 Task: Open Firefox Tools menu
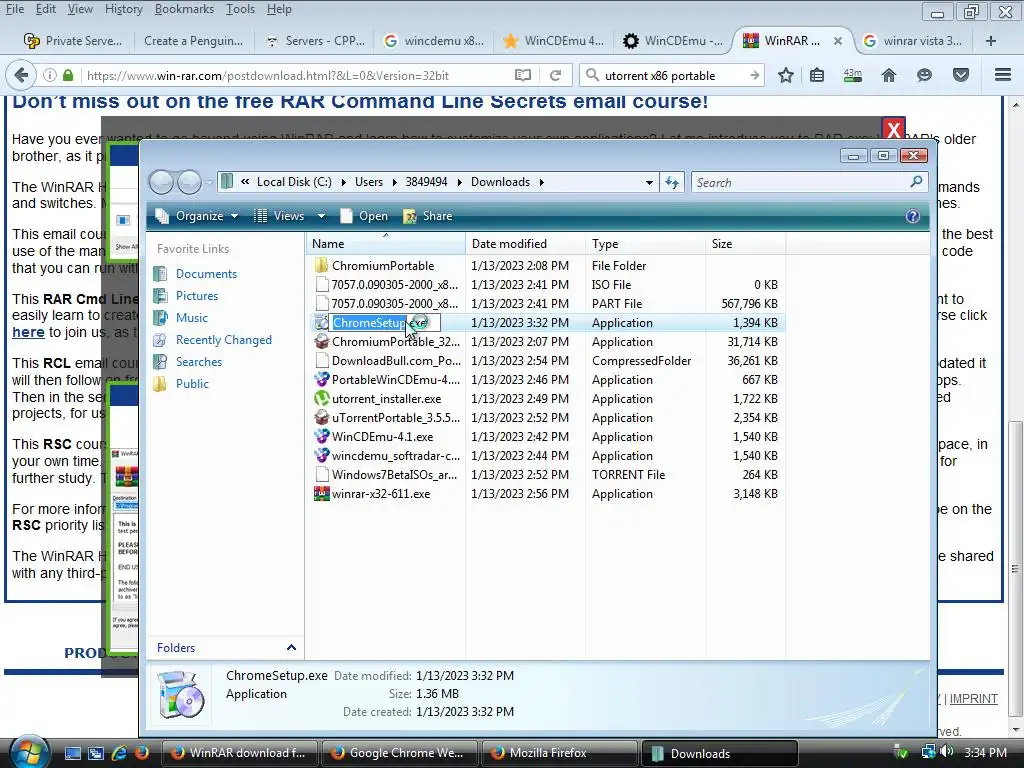240,9
